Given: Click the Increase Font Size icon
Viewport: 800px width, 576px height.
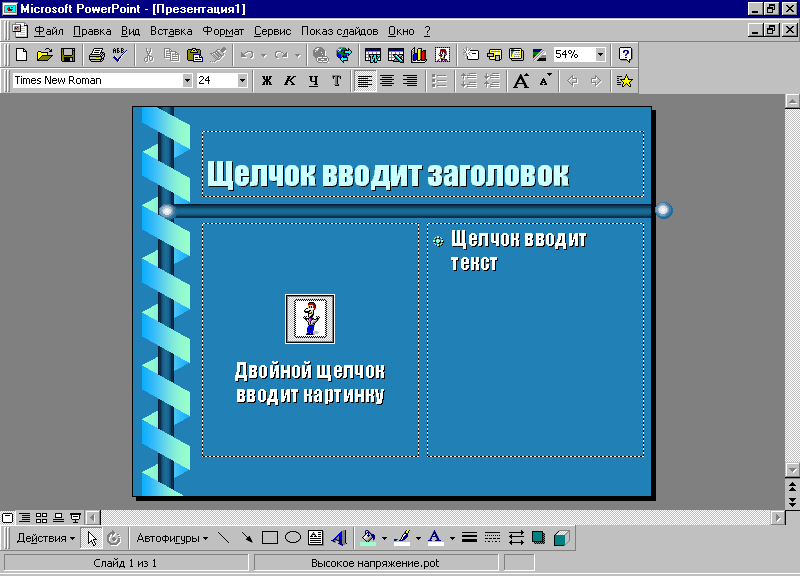Looking at the screenshot, I should [521, 81].
